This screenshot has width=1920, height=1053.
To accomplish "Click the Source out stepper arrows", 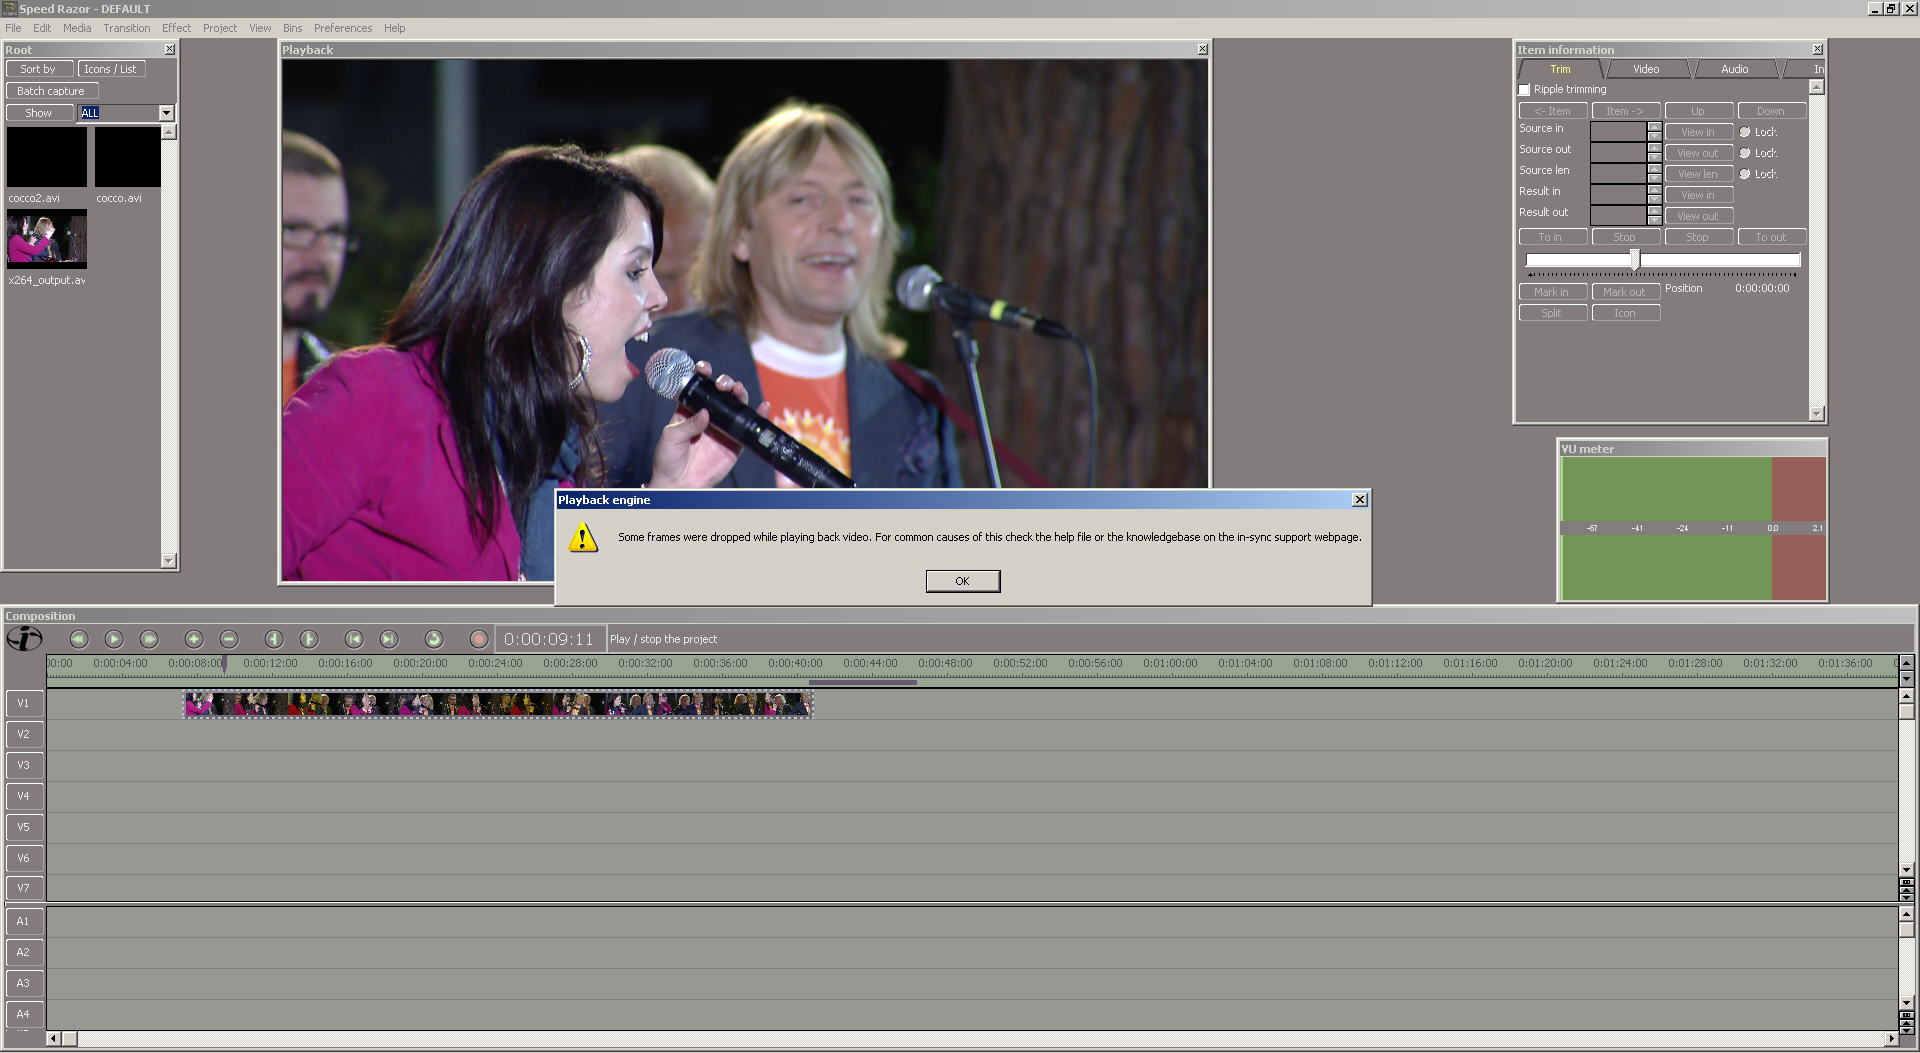I will tap(1654, 152).
